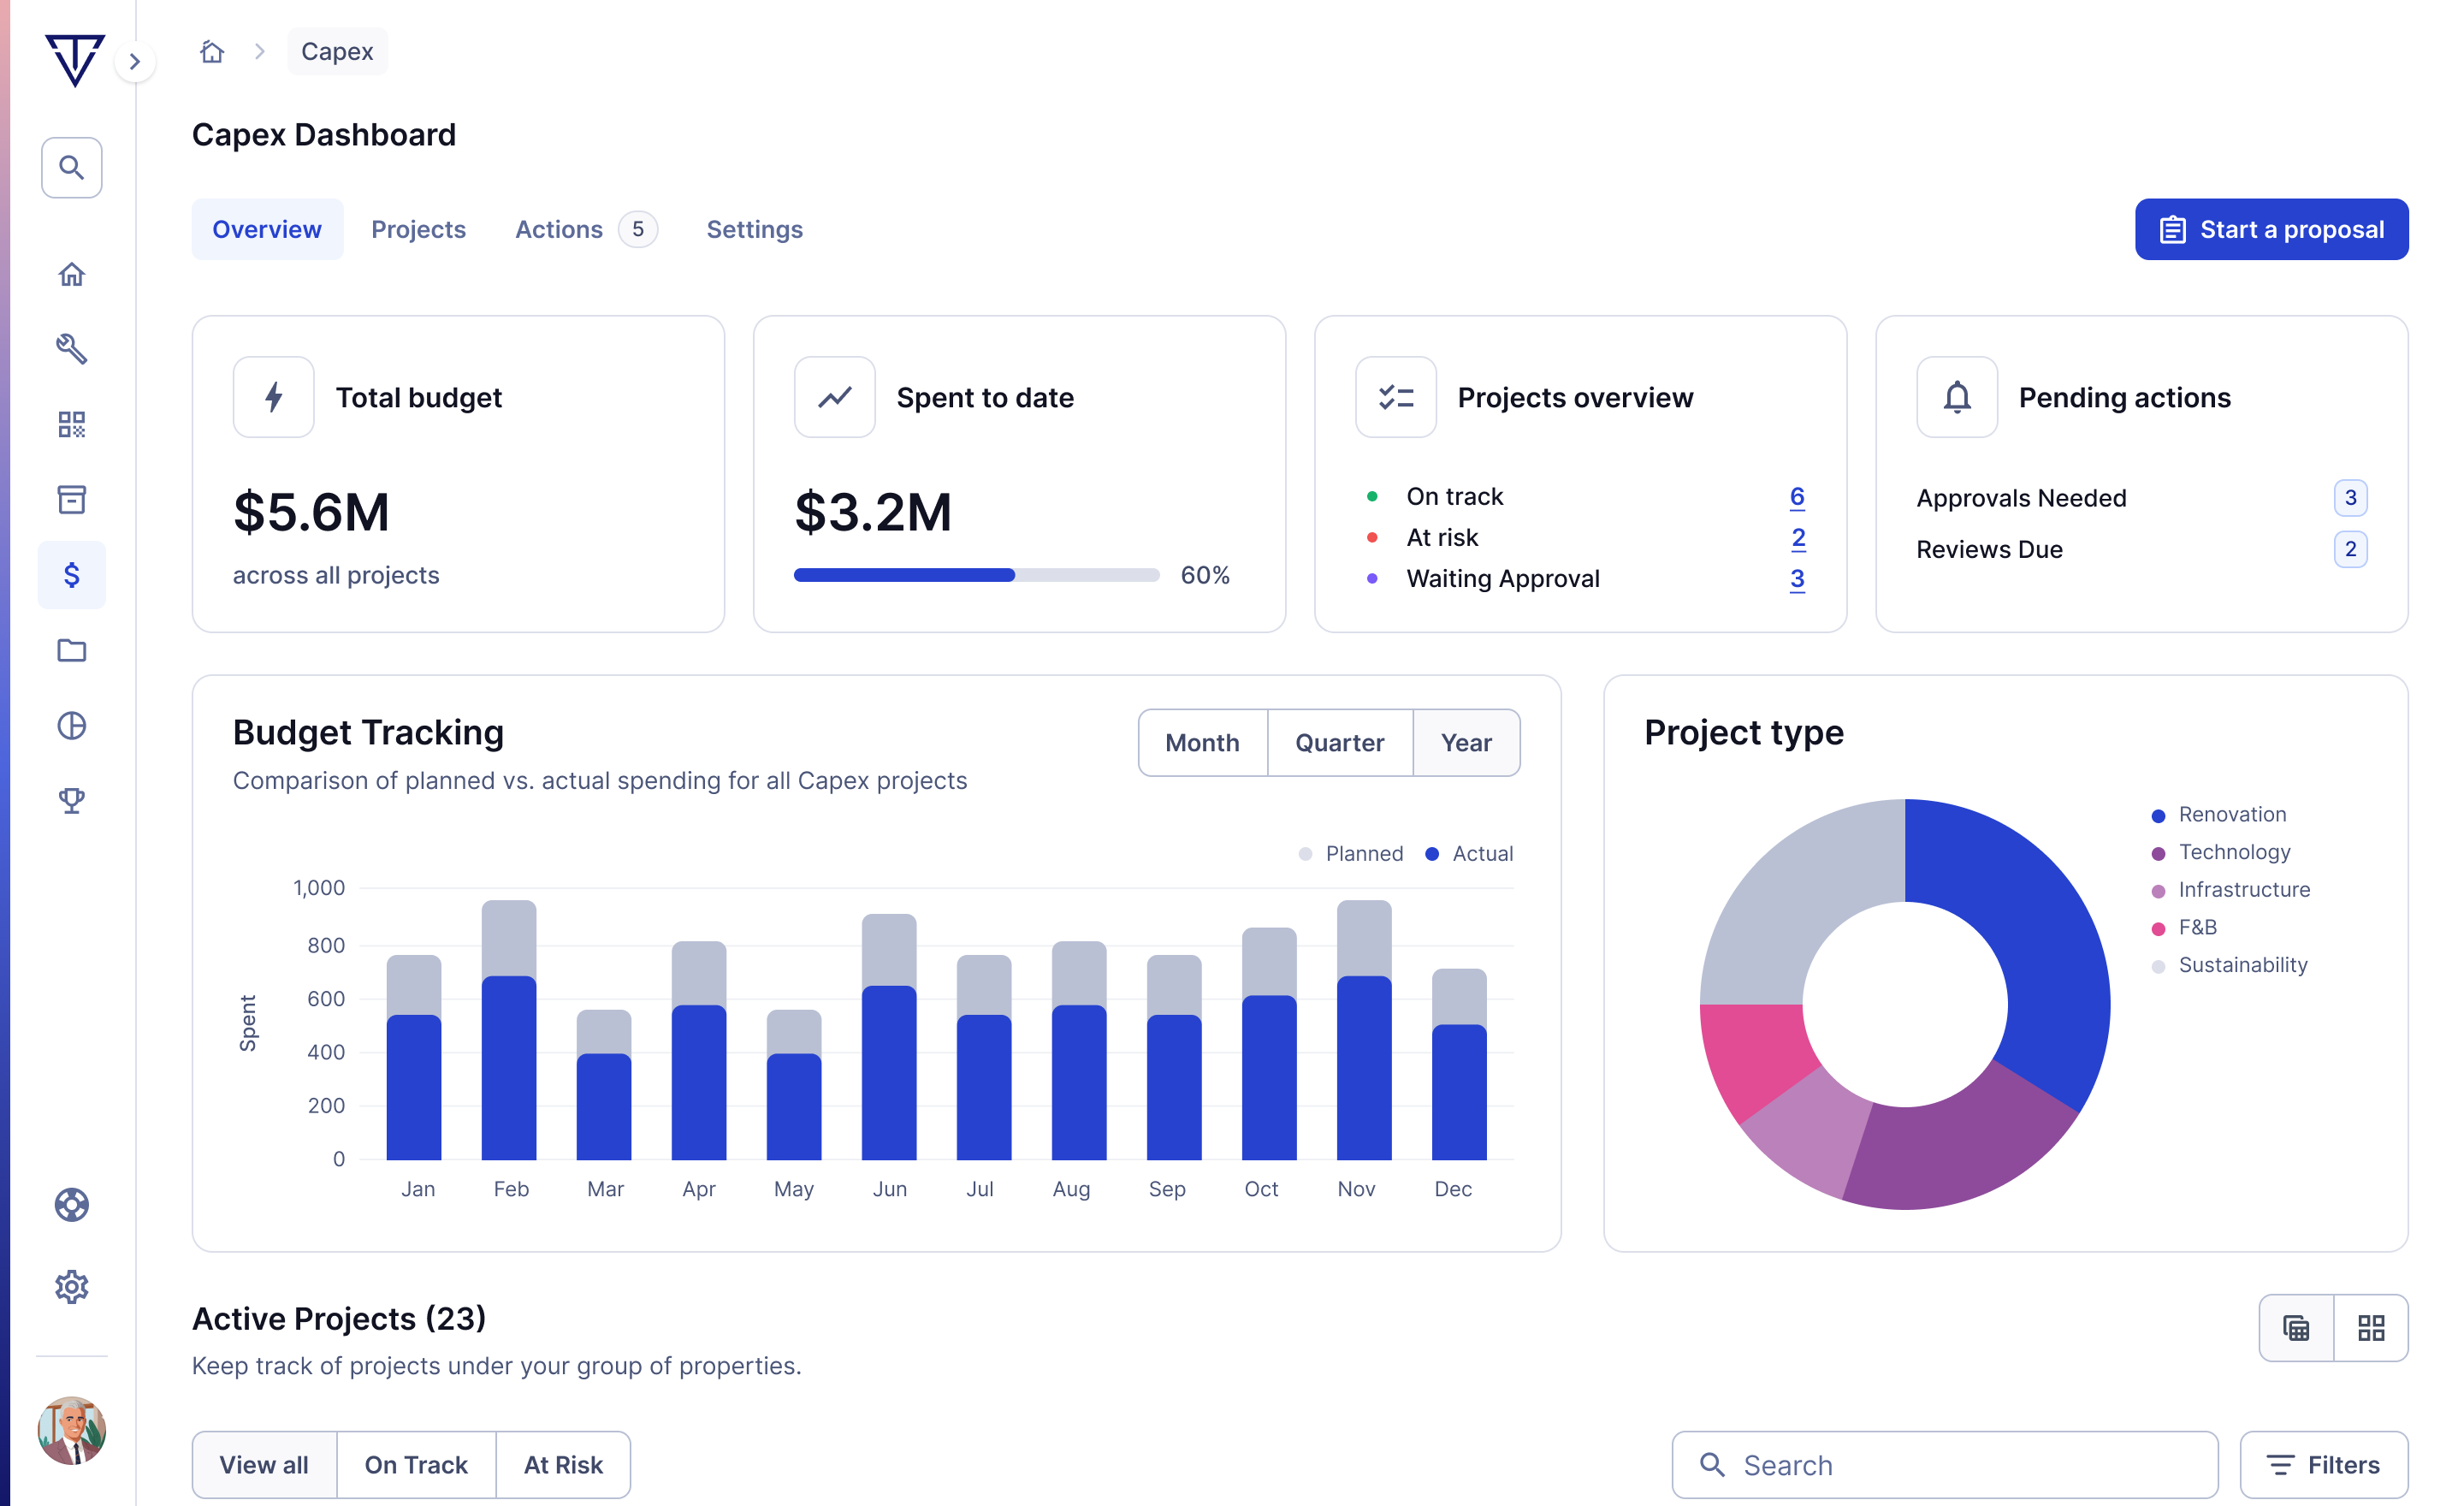The height and width of the screenshot is (1506, 2464).
Task: Toggle the On Track project filter
Action: click(417, 1464)
